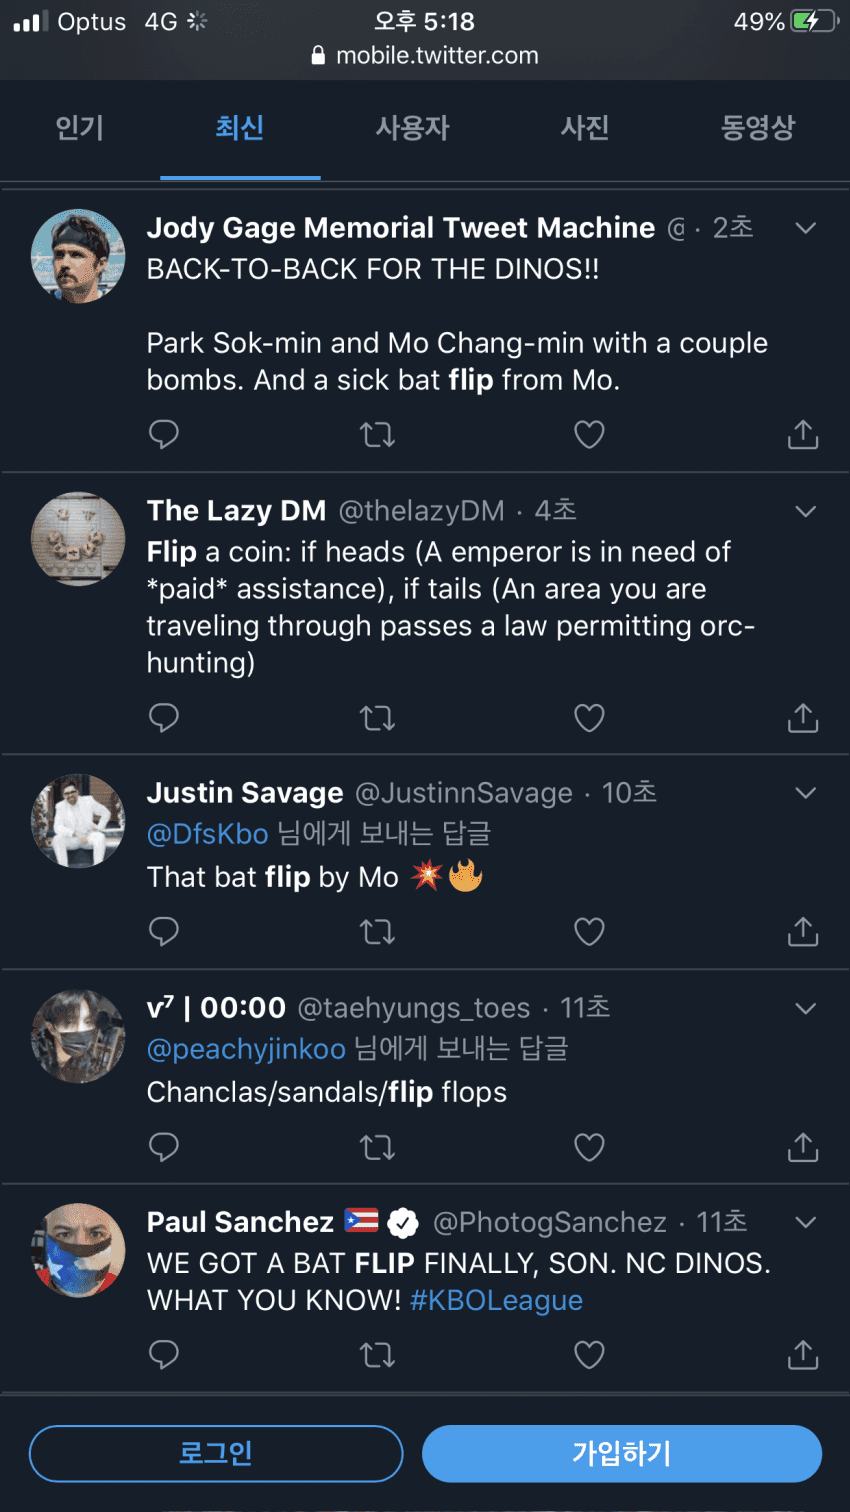The image size is (850, 1512).
Task: Open the 동영상 tab
Action: pyautogui.click(x=757, y=128)
